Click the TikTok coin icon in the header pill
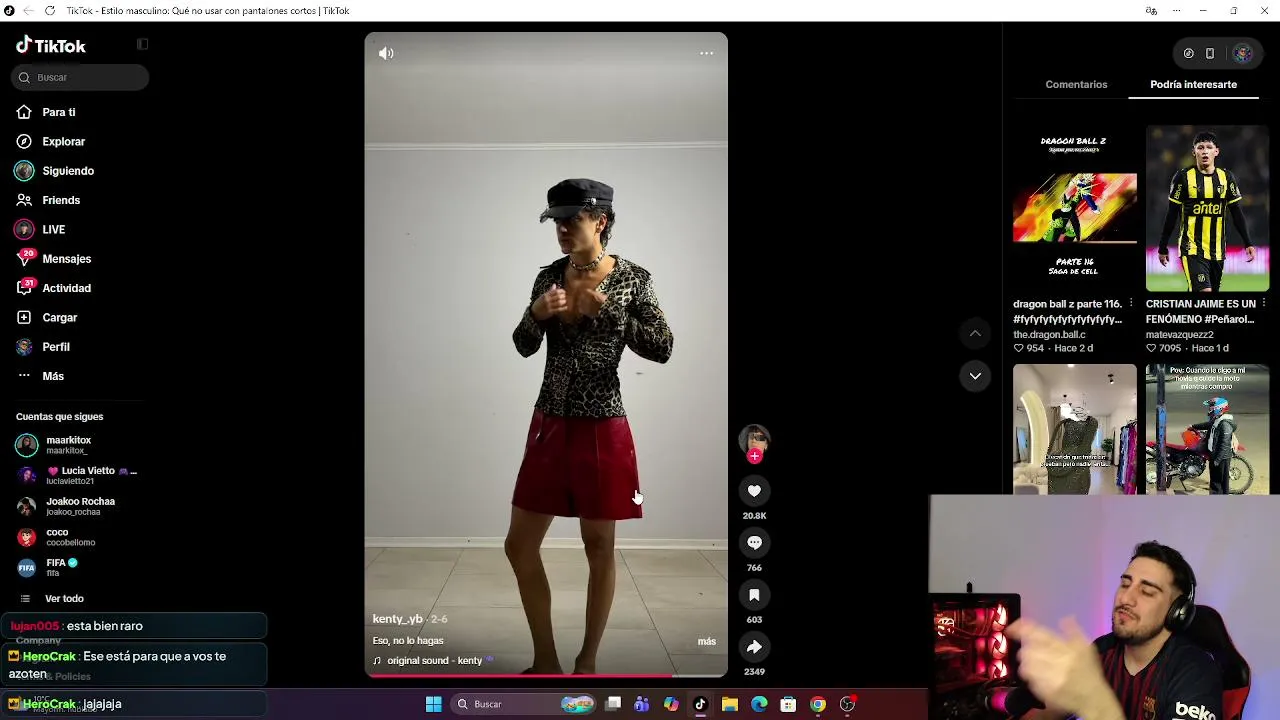The height and width of the screenshot is (720, 1280). coord(1188,54)
